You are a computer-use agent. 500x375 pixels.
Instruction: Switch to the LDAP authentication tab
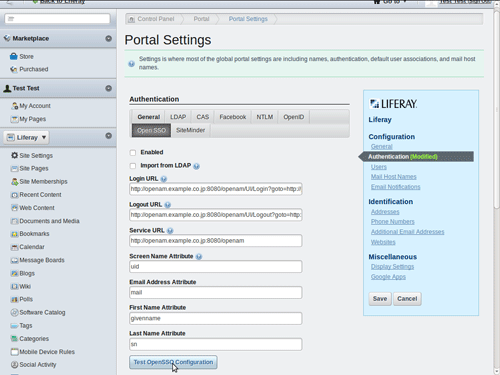178,117
